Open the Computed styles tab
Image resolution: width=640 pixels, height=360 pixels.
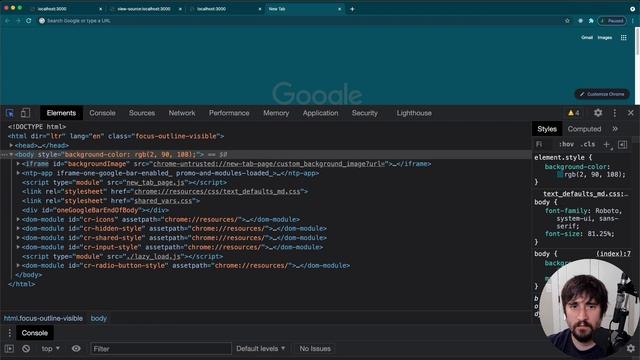point(584,129)
